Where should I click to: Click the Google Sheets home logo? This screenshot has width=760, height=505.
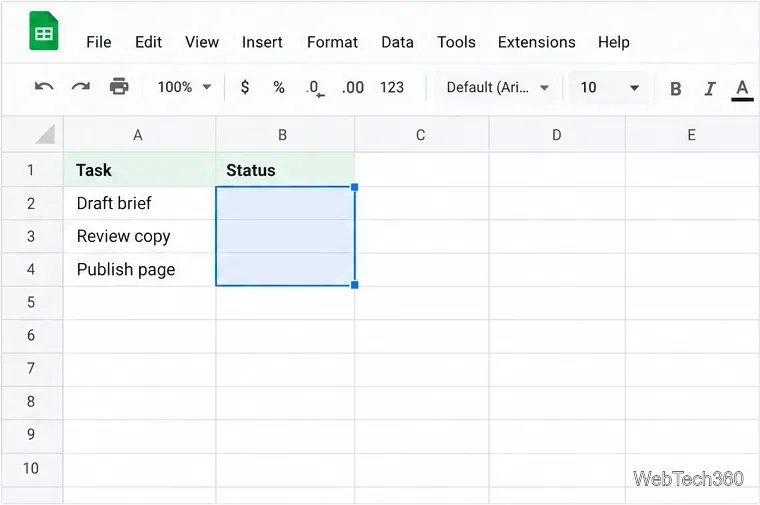44,31
